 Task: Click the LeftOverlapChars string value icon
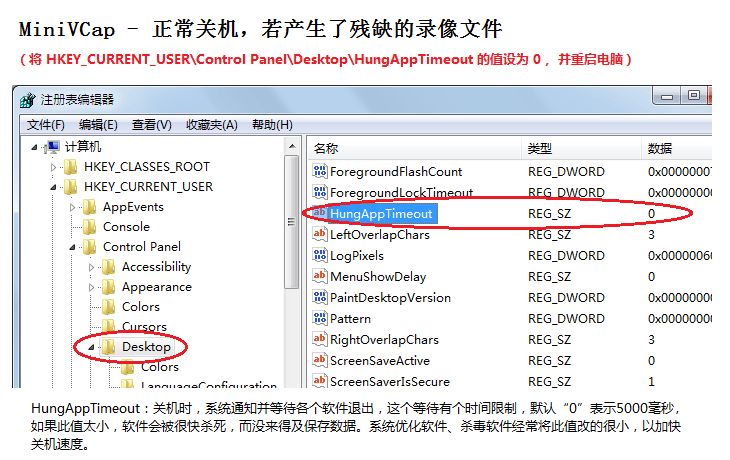pos(320,234)
